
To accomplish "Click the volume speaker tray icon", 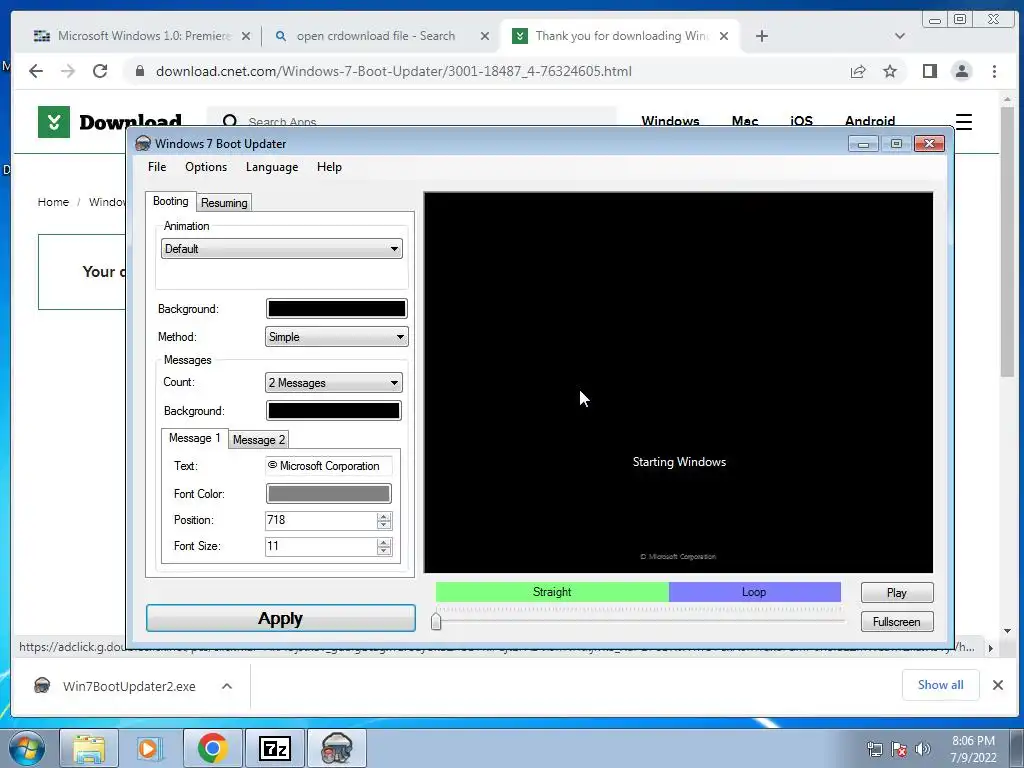I will pos(923,749).
